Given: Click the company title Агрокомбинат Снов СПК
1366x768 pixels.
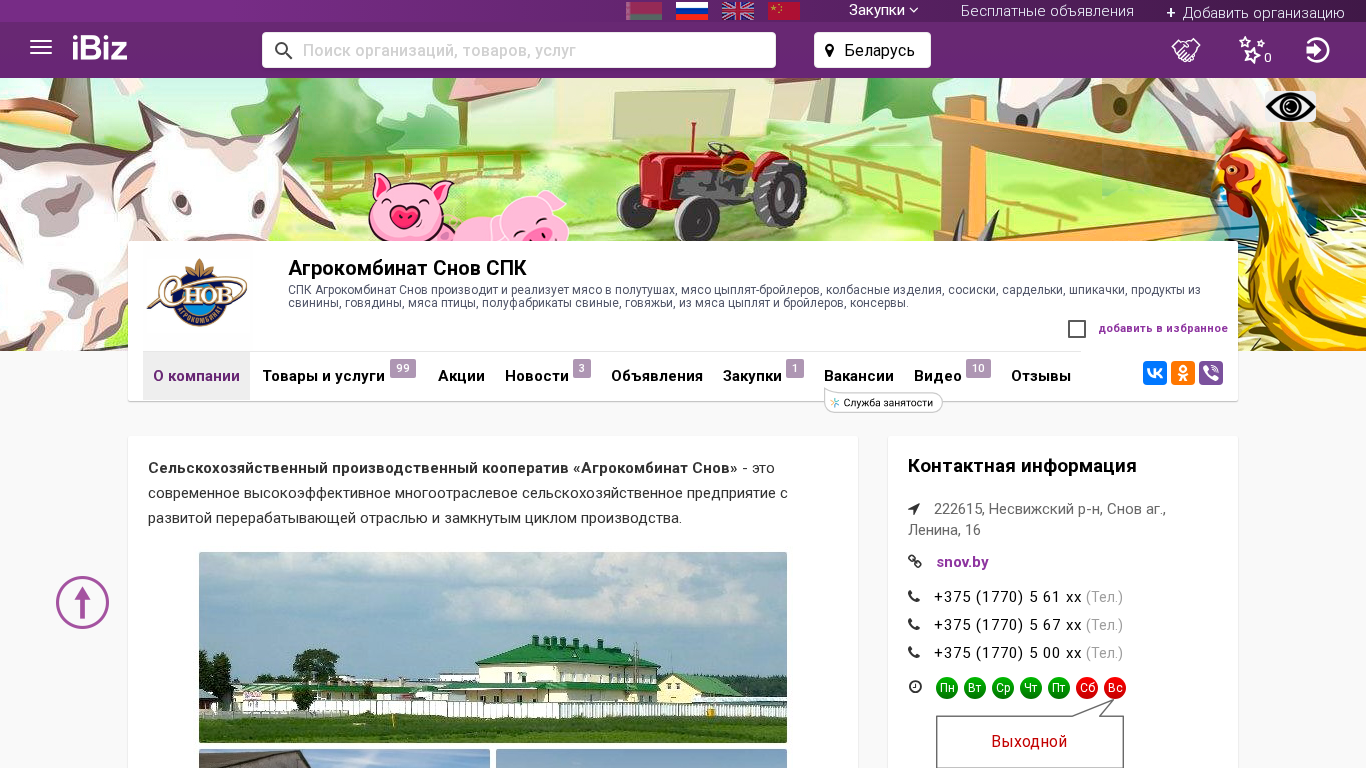Looking at the screenshot, I should pos(407,268).
